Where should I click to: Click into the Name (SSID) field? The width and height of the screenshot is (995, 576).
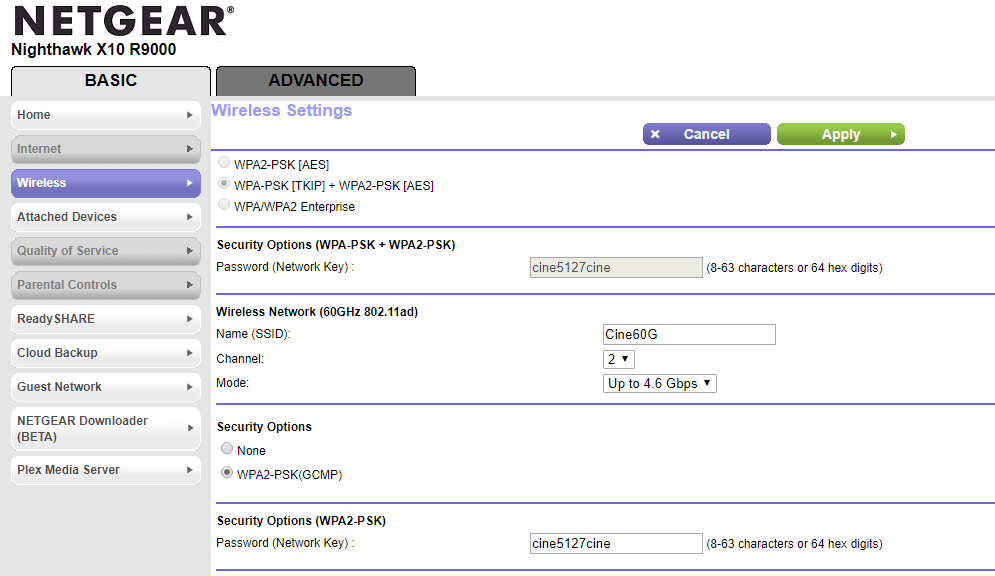pyautogui.click(x=689, y=334)
